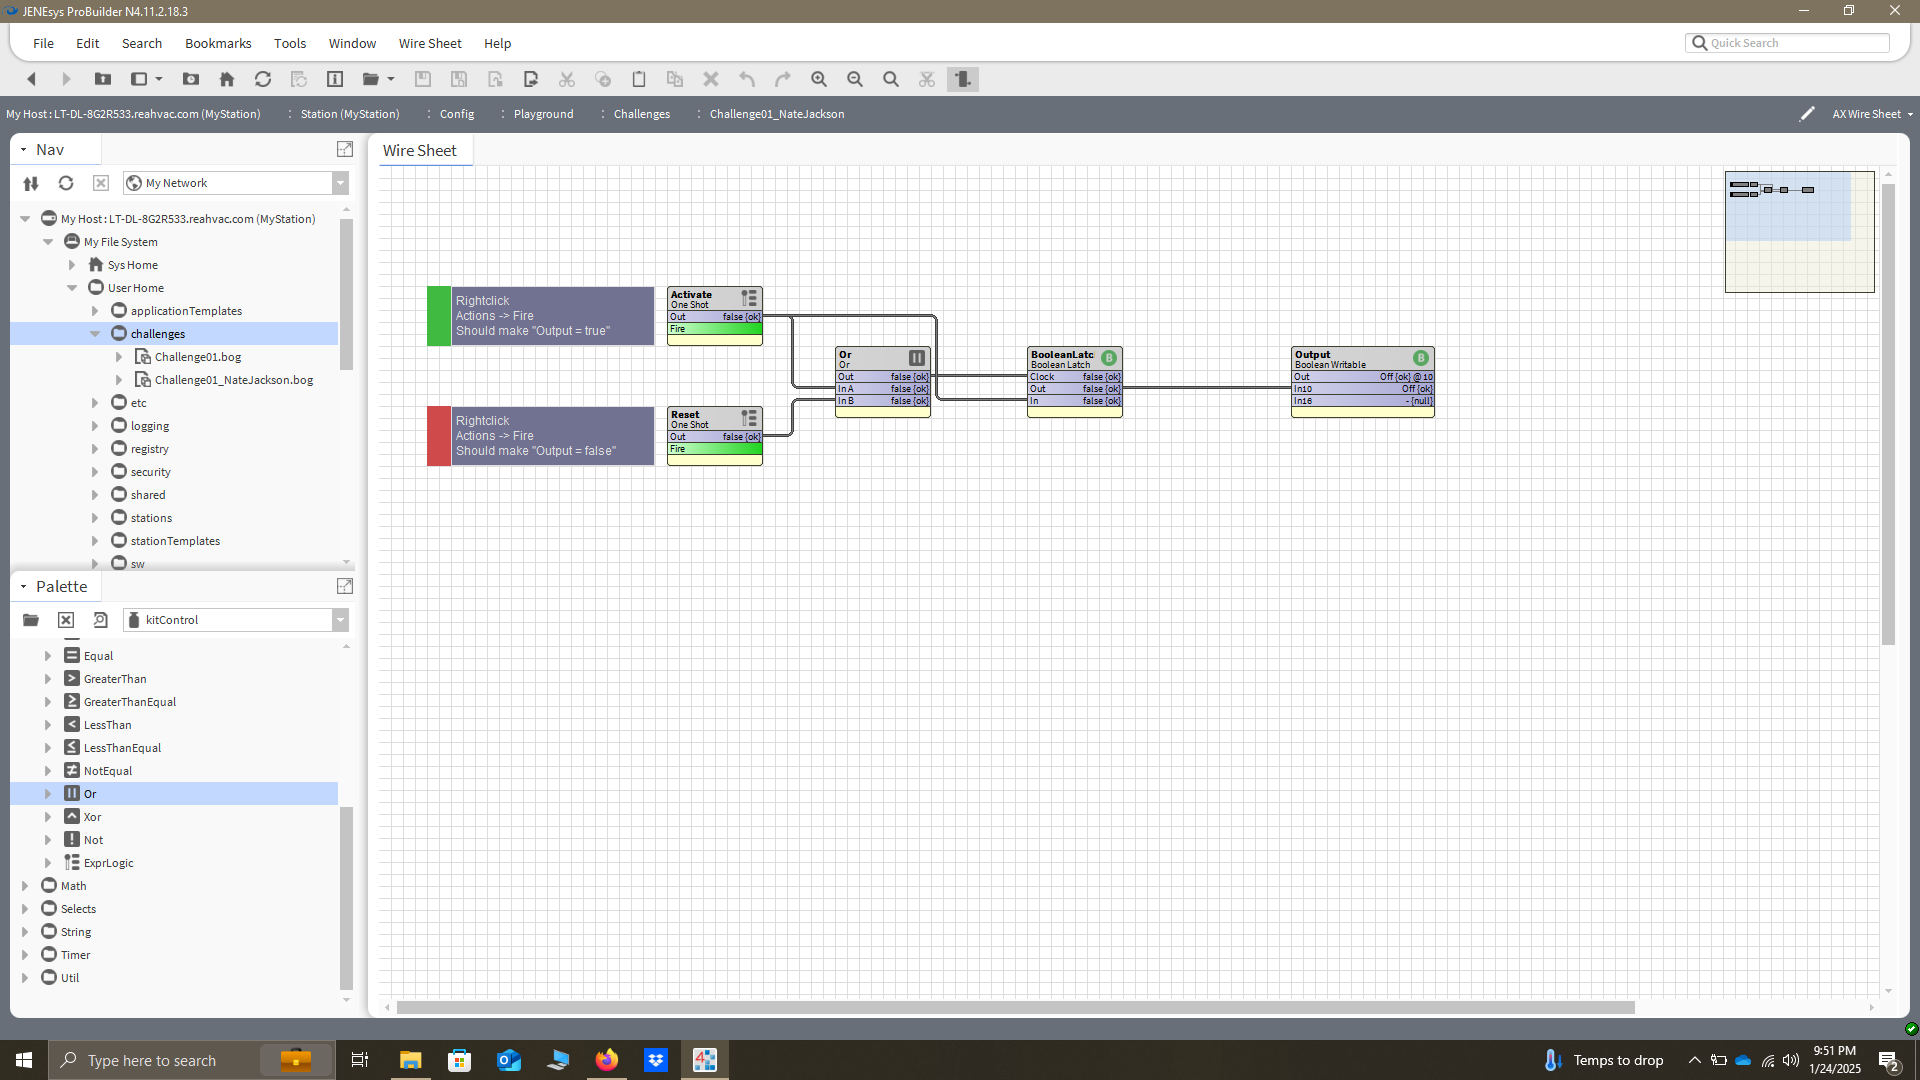Viewport: 1920px width, 1080px height.
Task: Open the Wire Sheet menu
Action: (x=430, y=43)
